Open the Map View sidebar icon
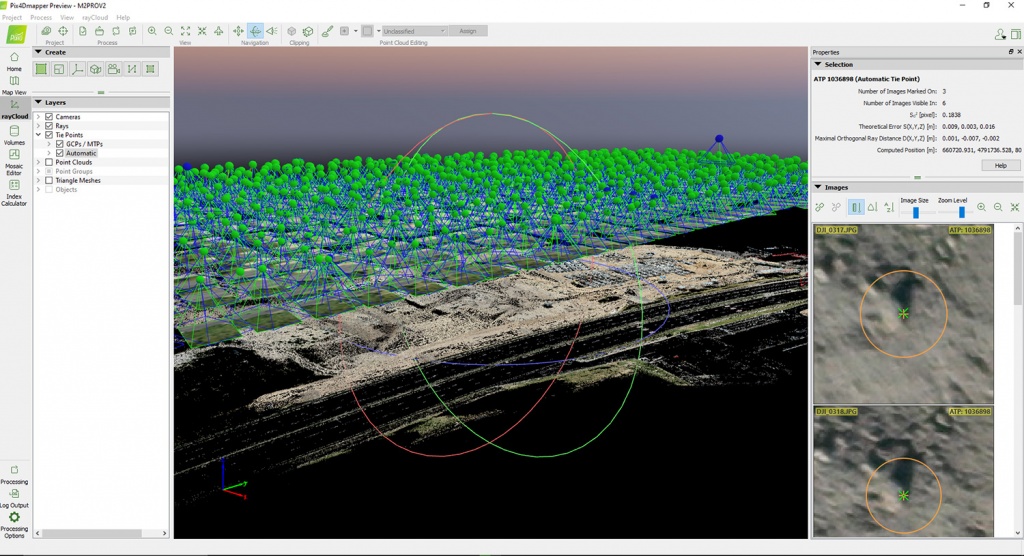 click(14, 82)
